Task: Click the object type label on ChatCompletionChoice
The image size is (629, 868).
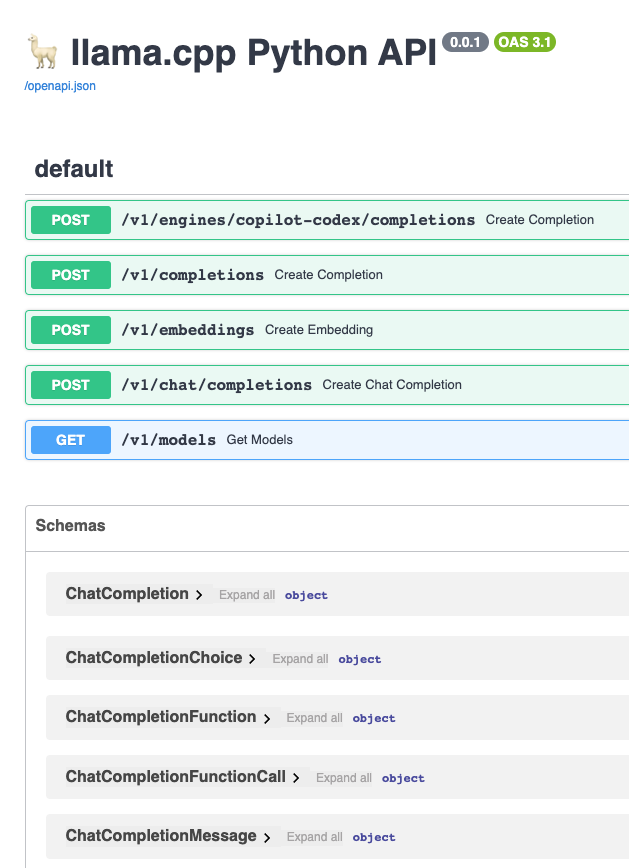Action: click(x=359, y=658)
